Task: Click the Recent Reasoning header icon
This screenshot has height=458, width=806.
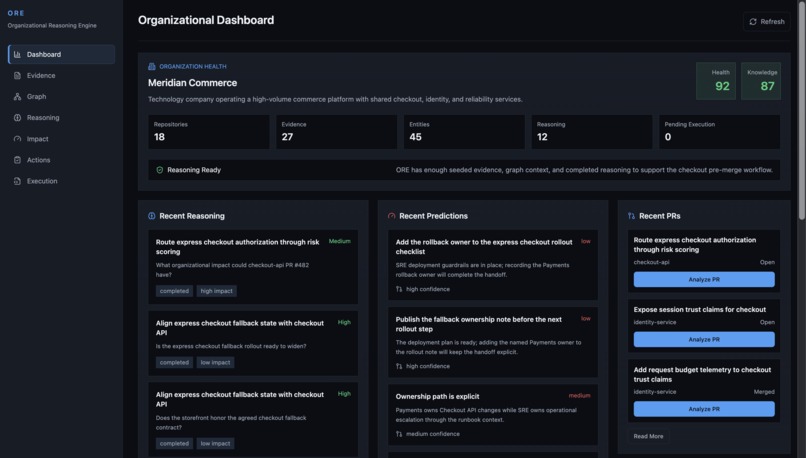Action: [152, 216]
